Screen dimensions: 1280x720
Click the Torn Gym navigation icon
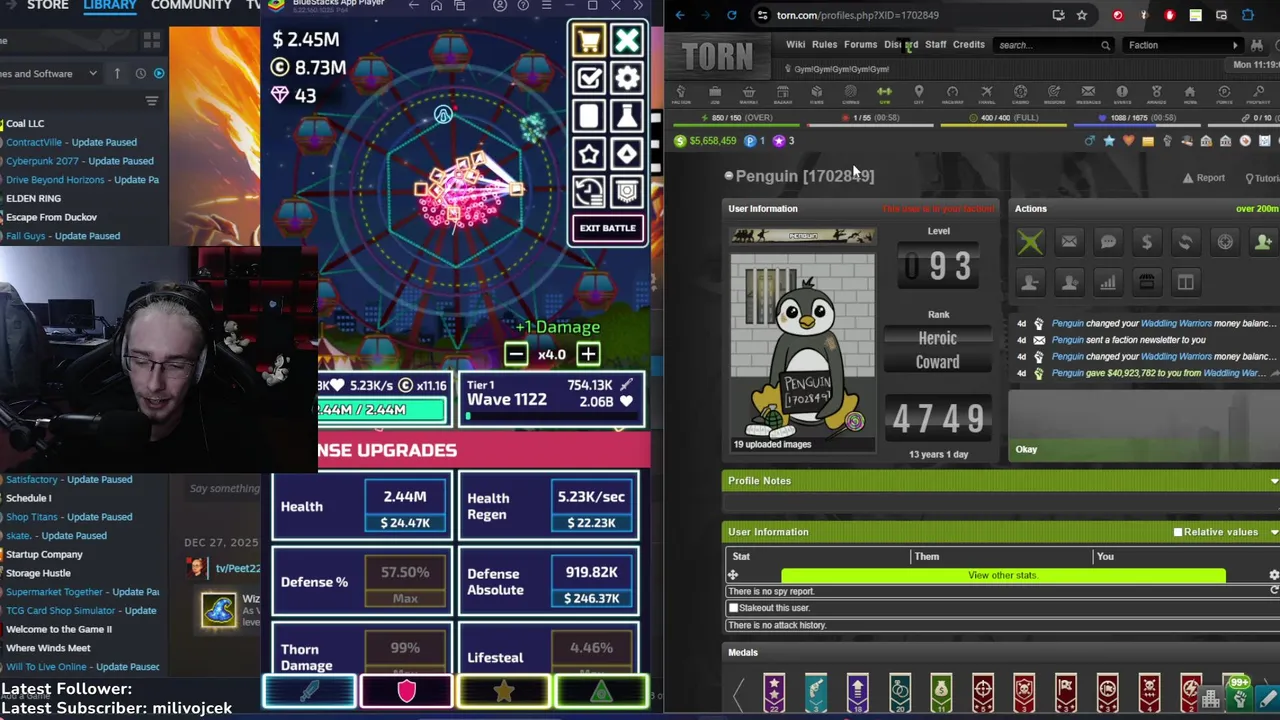tap(884, 94)
